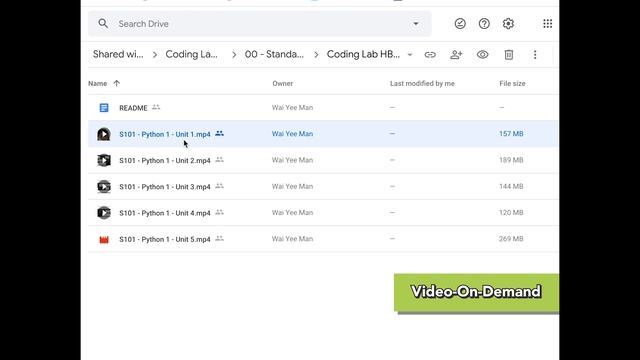Open the Help question mark icon
The width and height of the screenshot is (640, 360).
click(x=484, y=24)
